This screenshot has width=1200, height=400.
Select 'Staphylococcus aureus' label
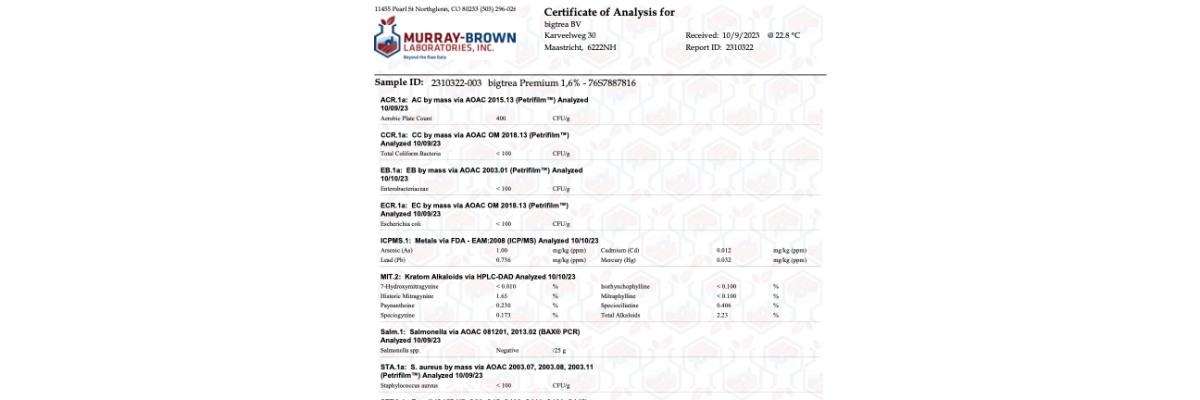pyautogui.click(x=409, y=386)
